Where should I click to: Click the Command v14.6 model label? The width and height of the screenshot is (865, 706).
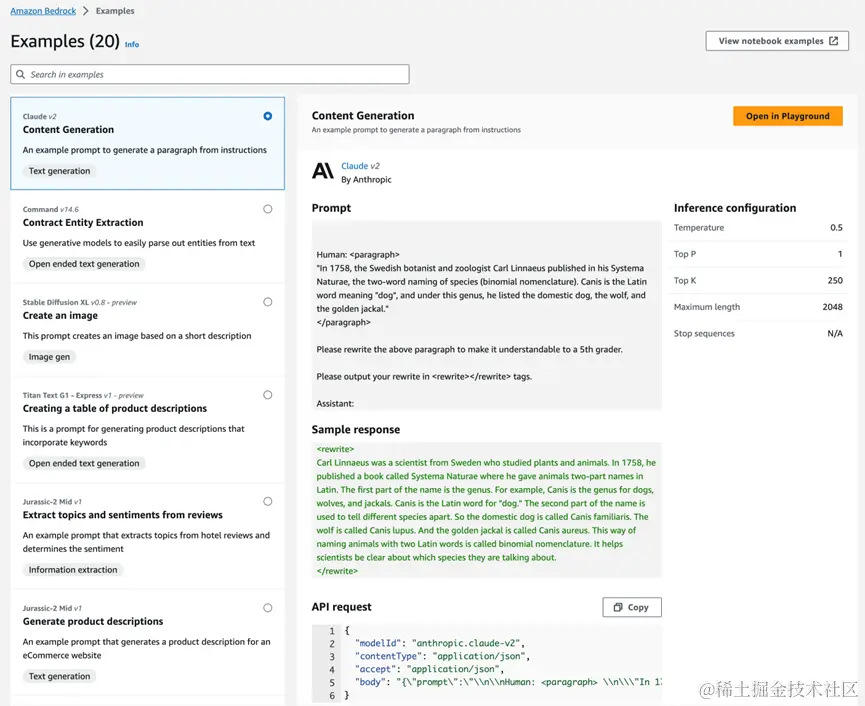[51, 209]
